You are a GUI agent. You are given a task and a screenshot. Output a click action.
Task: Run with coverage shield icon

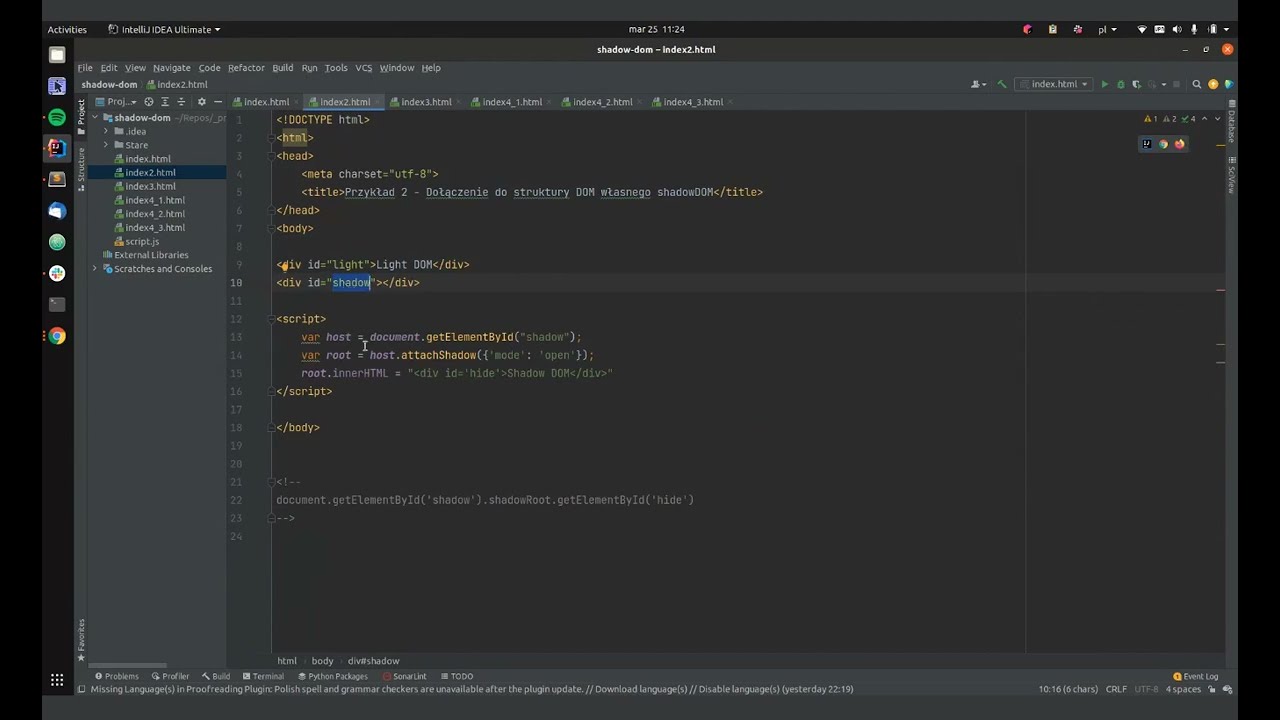pyautogui.click(x=1136, y=84)
